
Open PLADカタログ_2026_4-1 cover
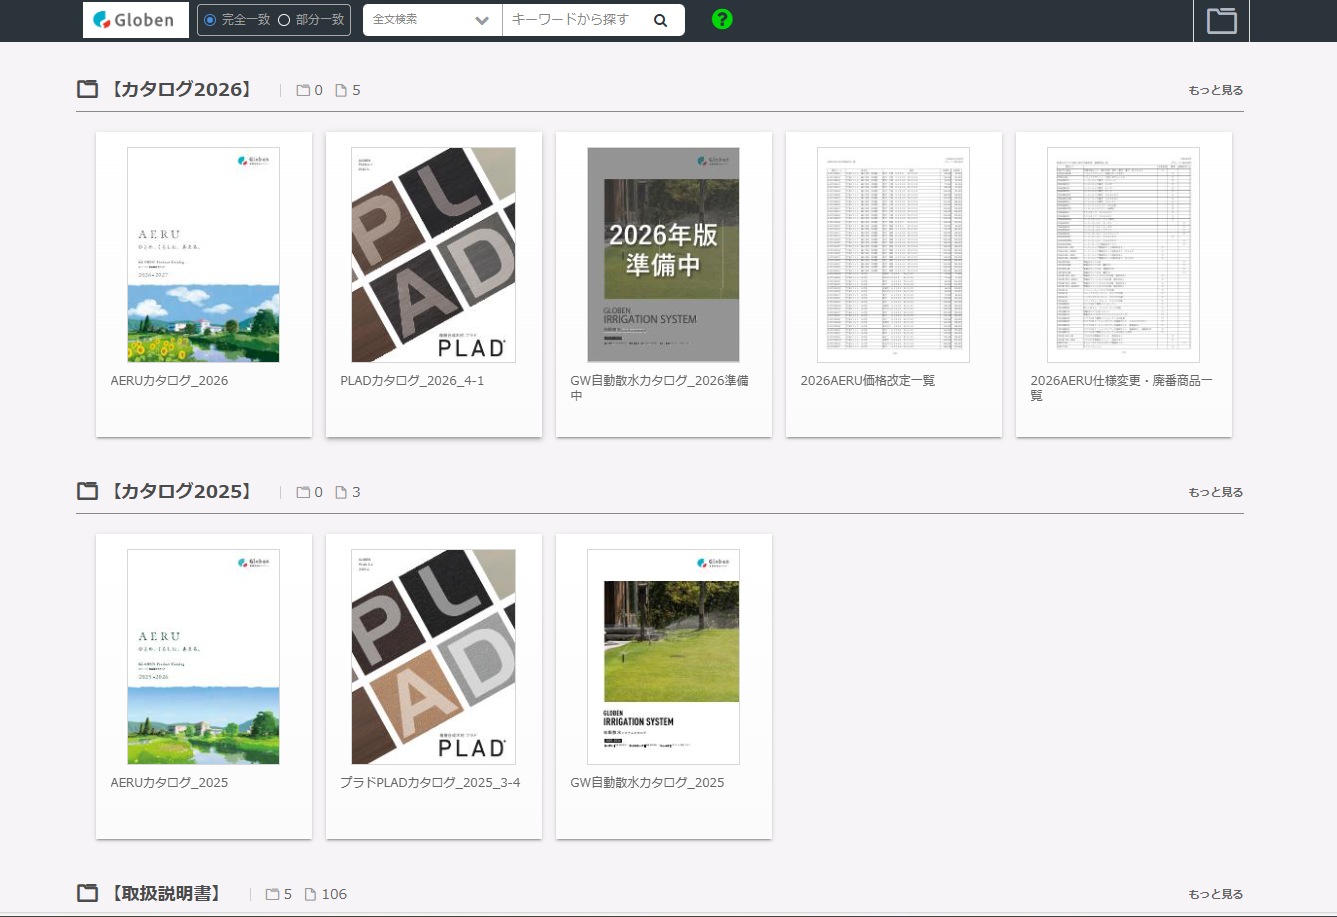point(433,255)
